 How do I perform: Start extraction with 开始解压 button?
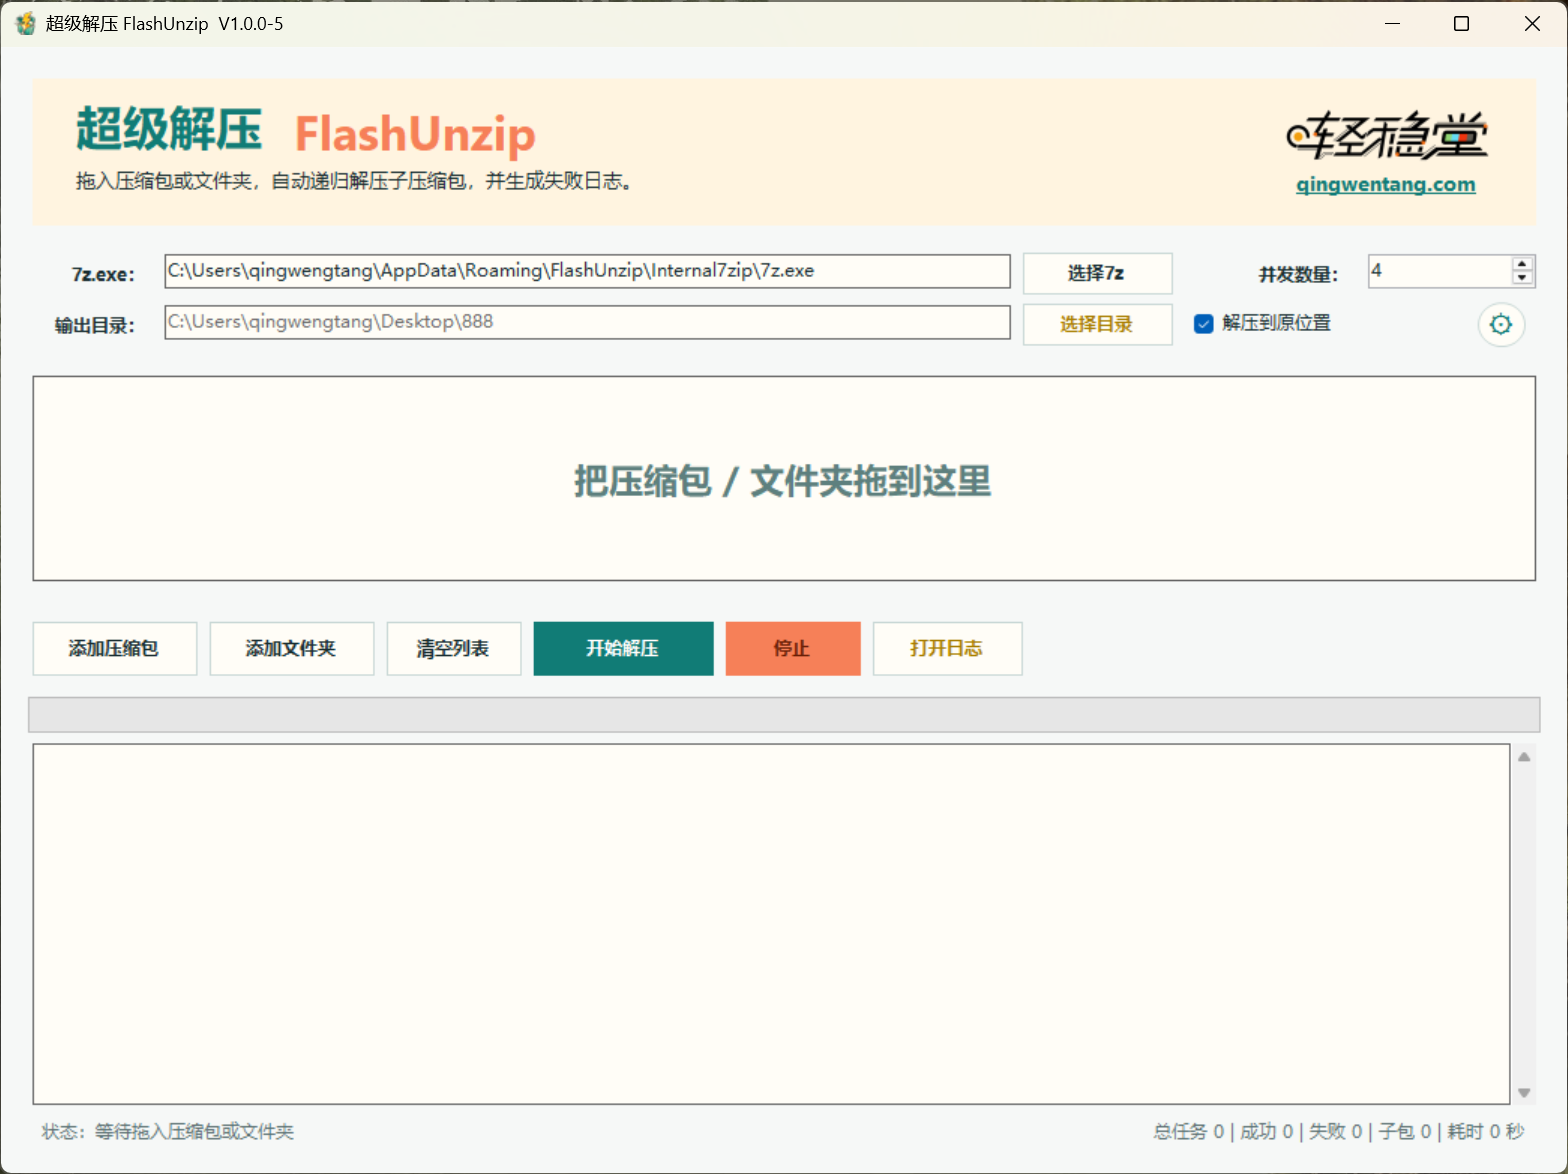623,649
